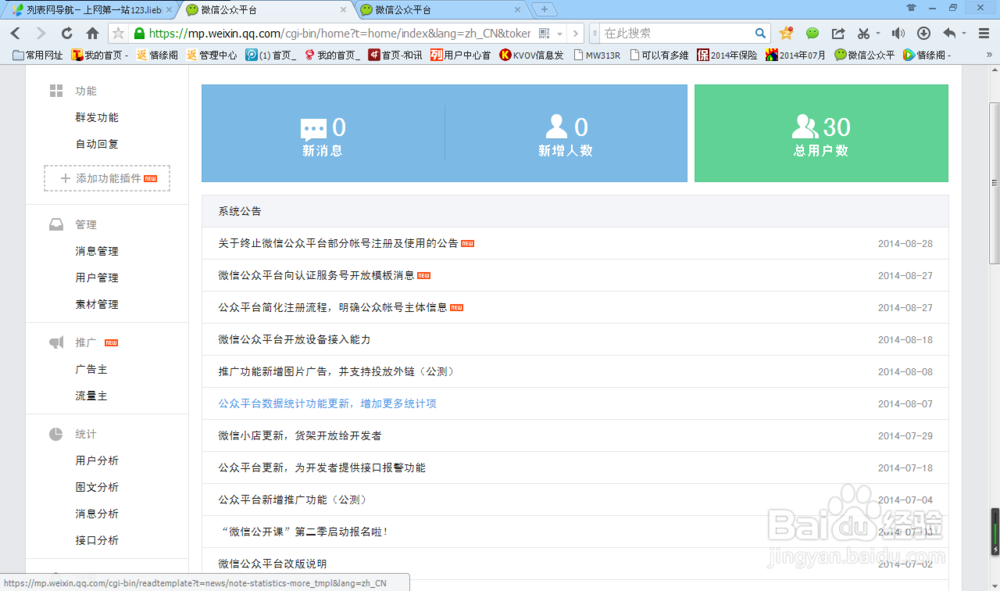Click the 管理 inbox icon in sidebar
This screenshot has width=1000, height=591.
tap(56, 224)
